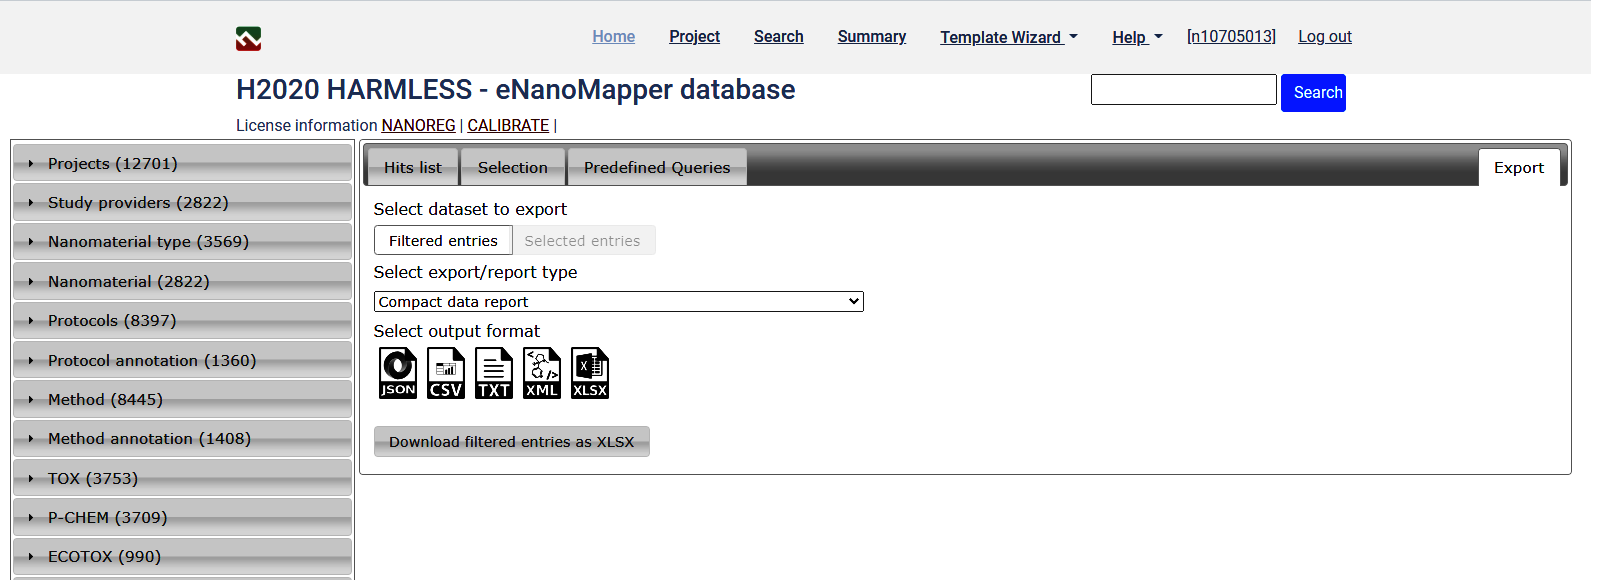Expand Protocol annotation (1360) facet
Screen dimensions: 1600x580
pos(182,360)
